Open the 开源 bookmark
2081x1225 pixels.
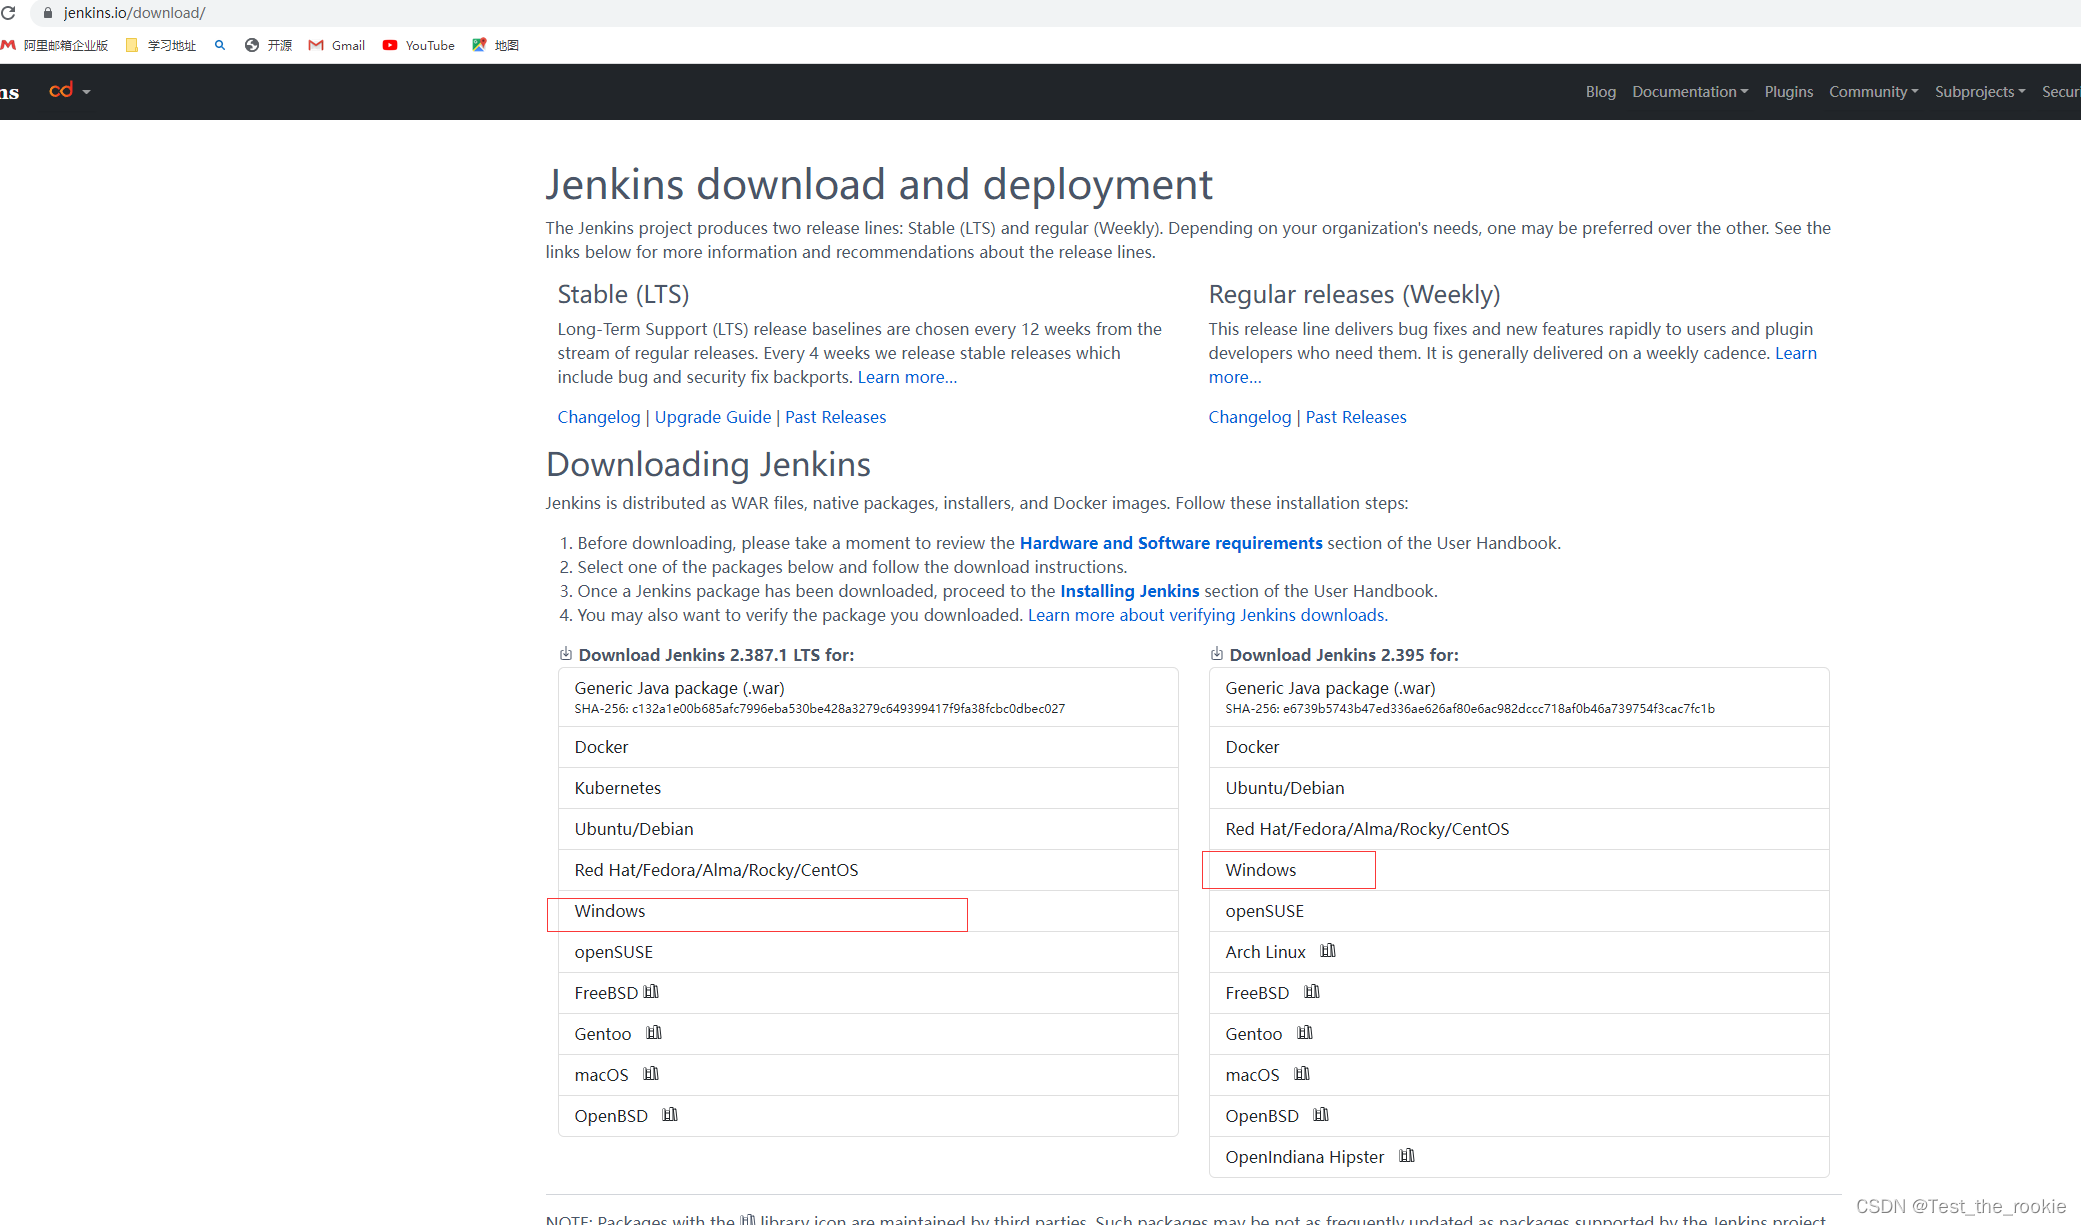pos(268,45)
